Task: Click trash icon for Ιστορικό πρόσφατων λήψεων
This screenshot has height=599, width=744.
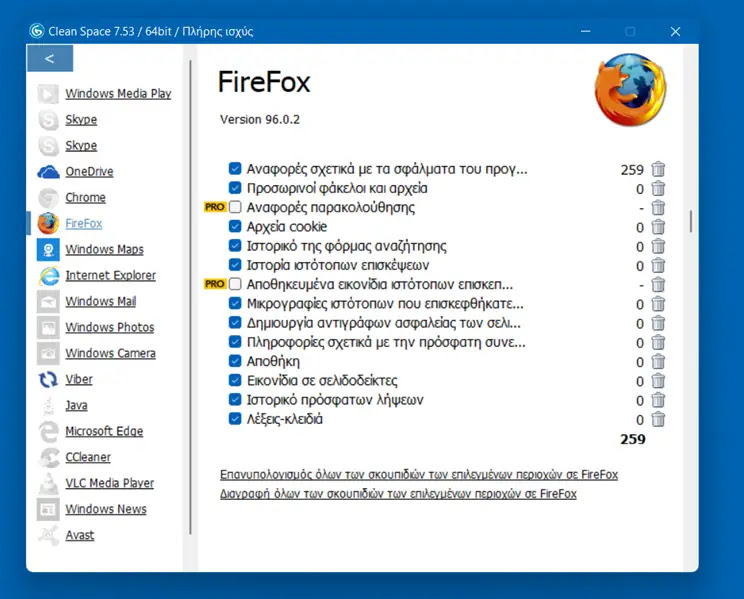Action: (658, 400)
